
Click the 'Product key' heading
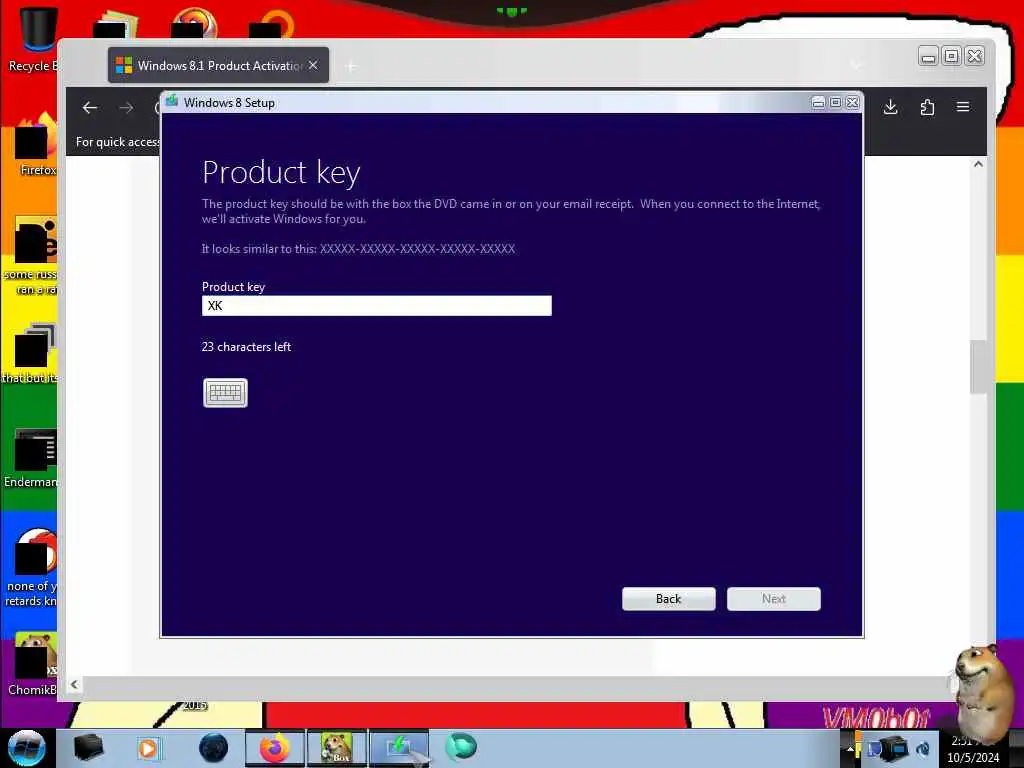coord(281,172)
